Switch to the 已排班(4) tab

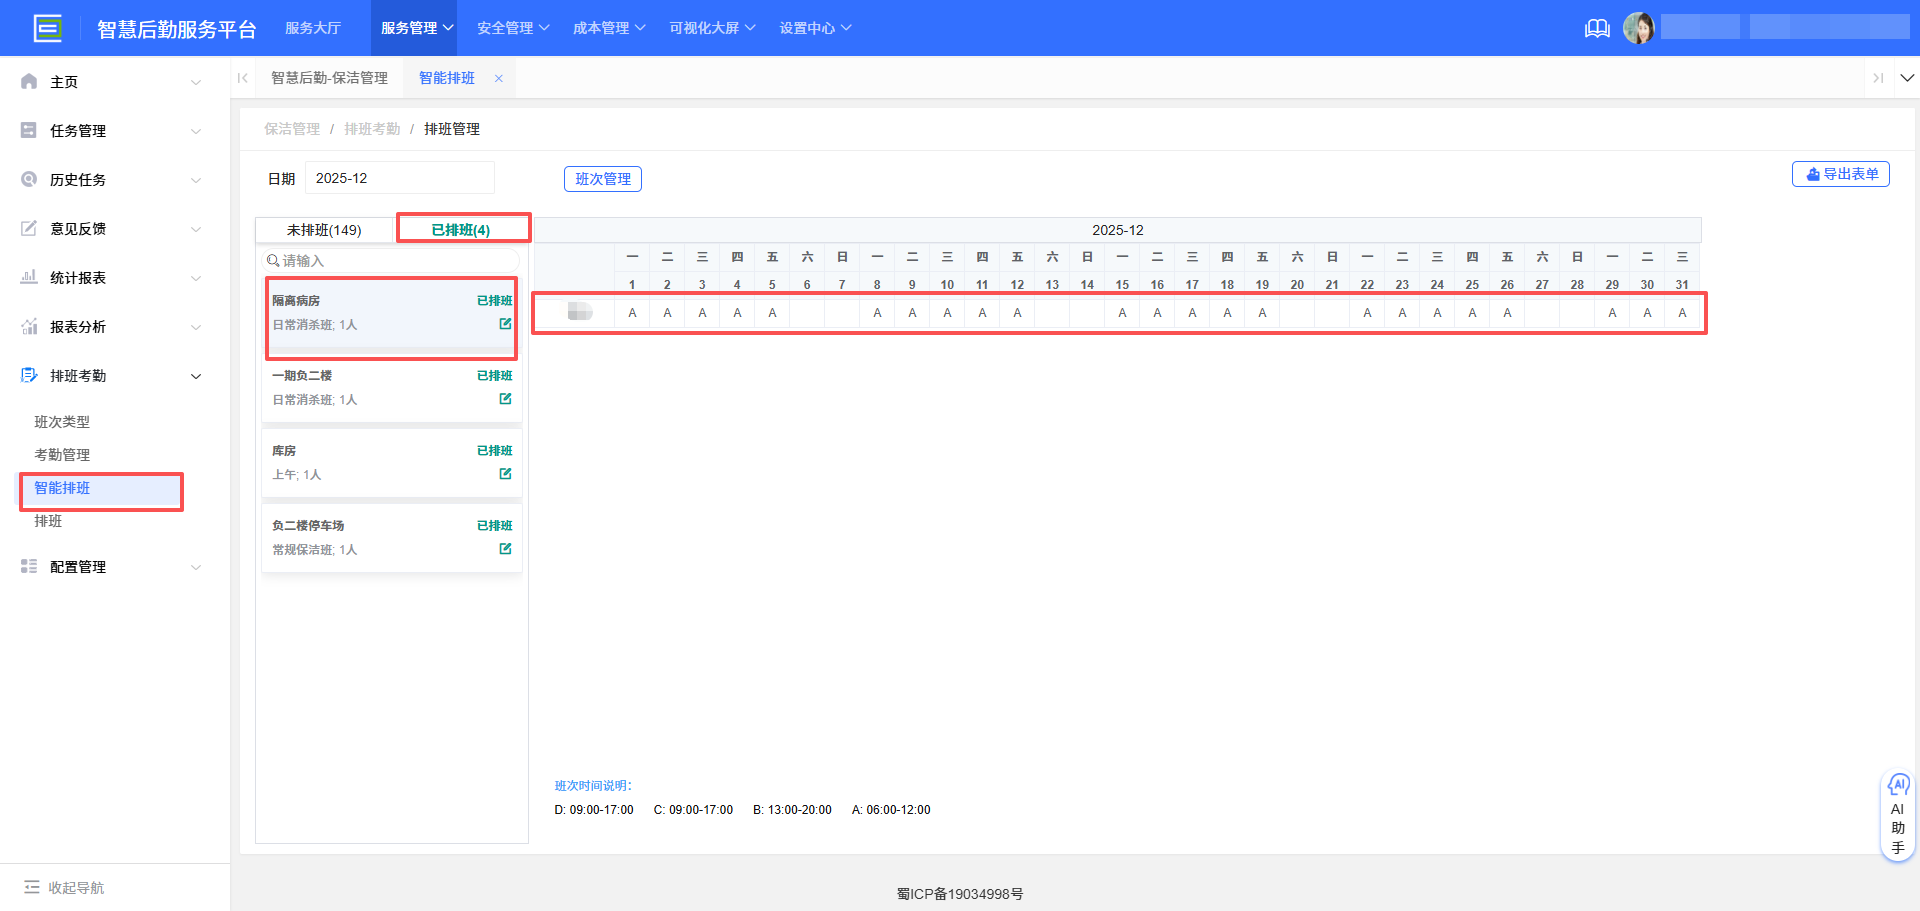(463, 229)
